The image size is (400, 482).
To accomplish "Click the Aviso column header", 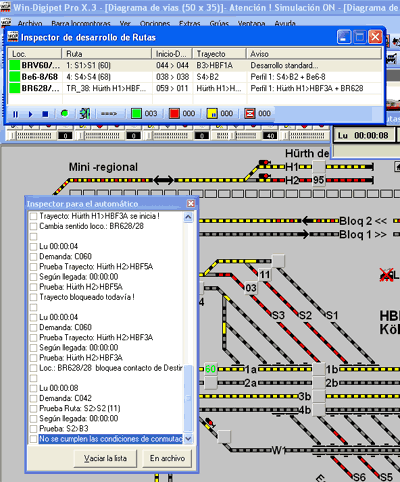I will tap(314, 54).
